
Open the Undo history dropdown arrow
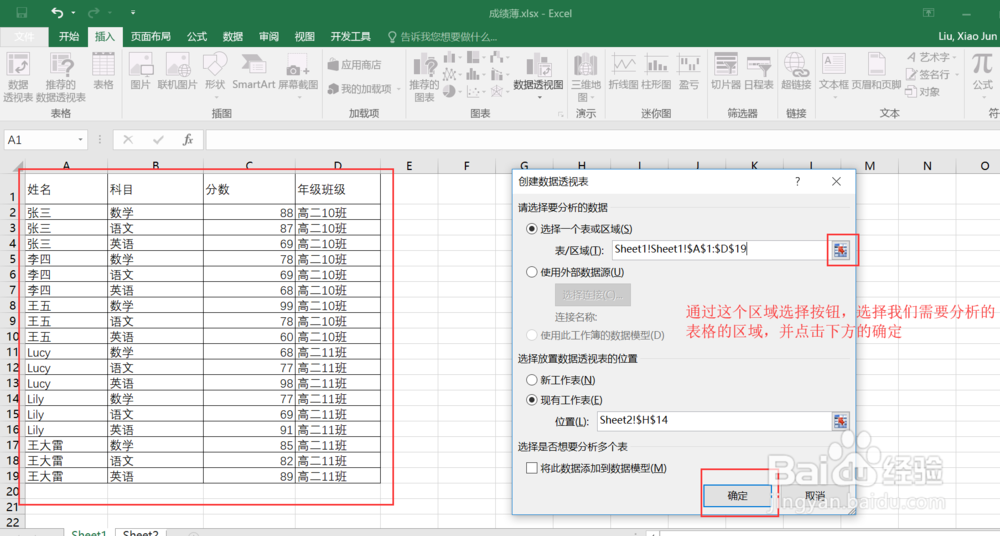pyautogui.click(x=73, y=13)
